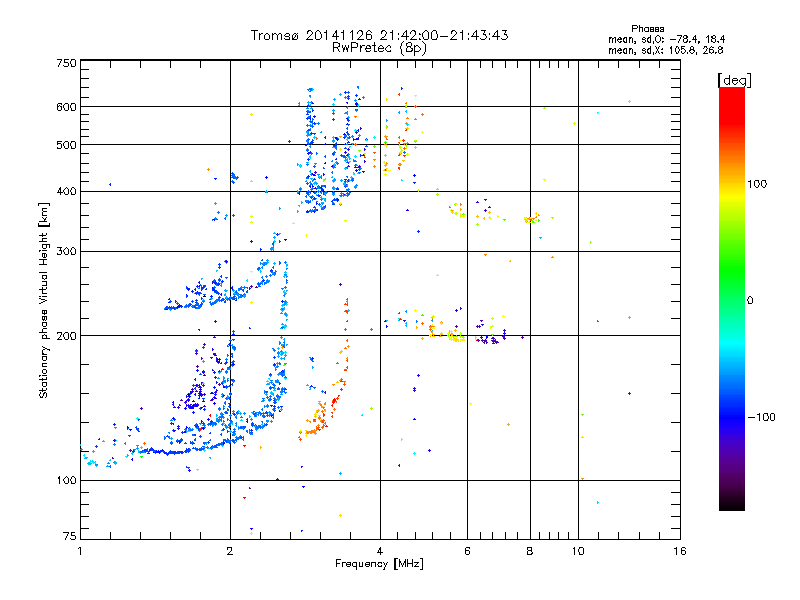Click the '[deg]' unit label above color bar
The image size is (800, 600).
[734, 80]
